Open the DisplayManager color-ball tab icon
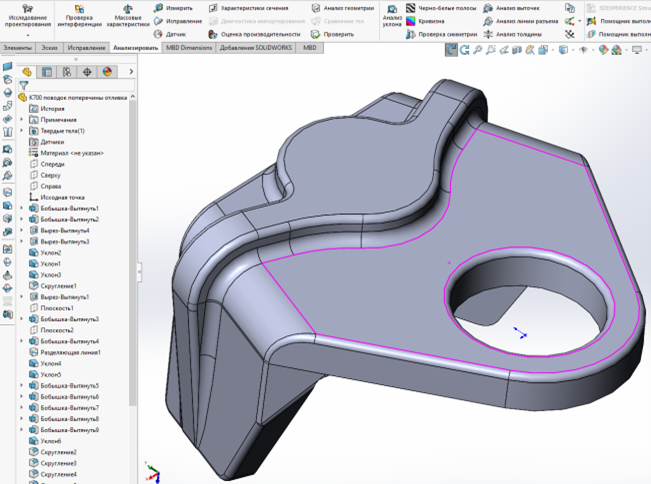651x484 pixels. click(106, 72)
